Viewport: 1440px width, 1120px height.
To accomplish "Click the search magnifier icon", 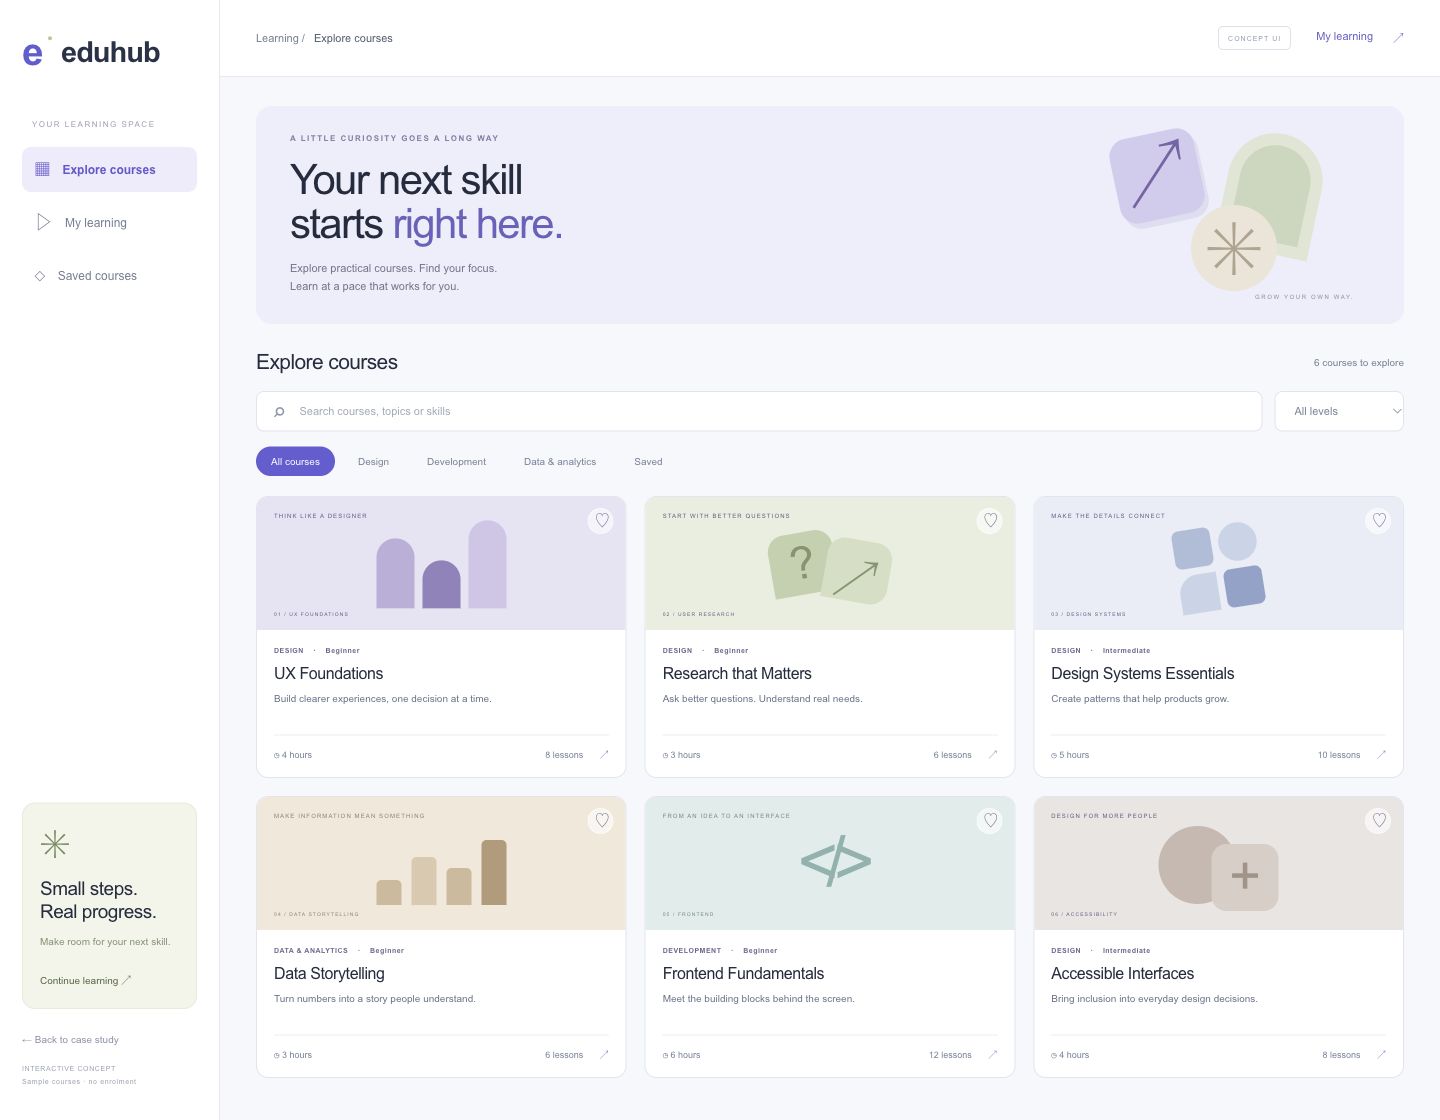I will pyautogui.click(x=279, y=411).
